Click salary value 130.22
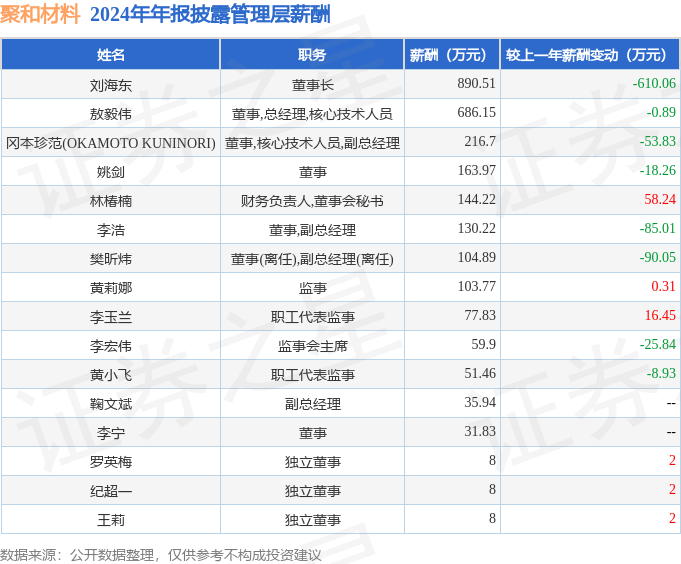 click(476, 228)
